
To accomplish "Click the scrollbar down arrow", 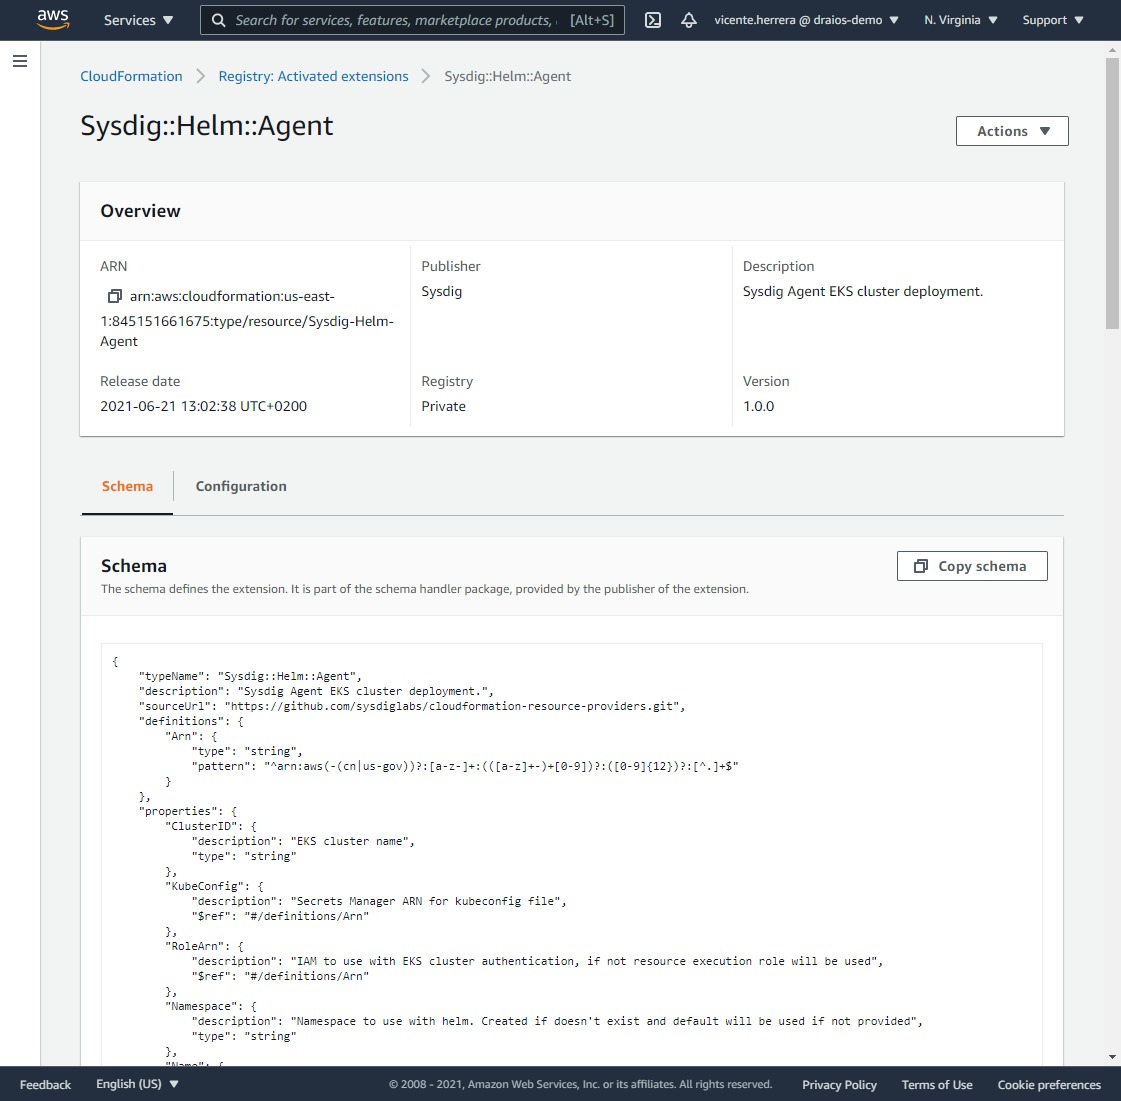I will (x=1112, y=1057).
